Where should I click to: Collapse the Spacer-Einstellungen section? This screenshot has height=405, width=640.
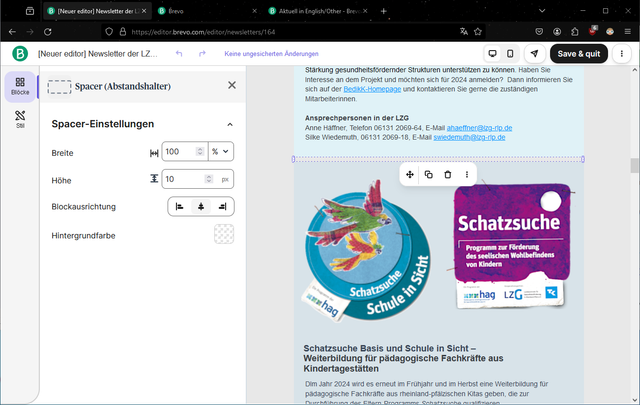click(x=230, y=125)
